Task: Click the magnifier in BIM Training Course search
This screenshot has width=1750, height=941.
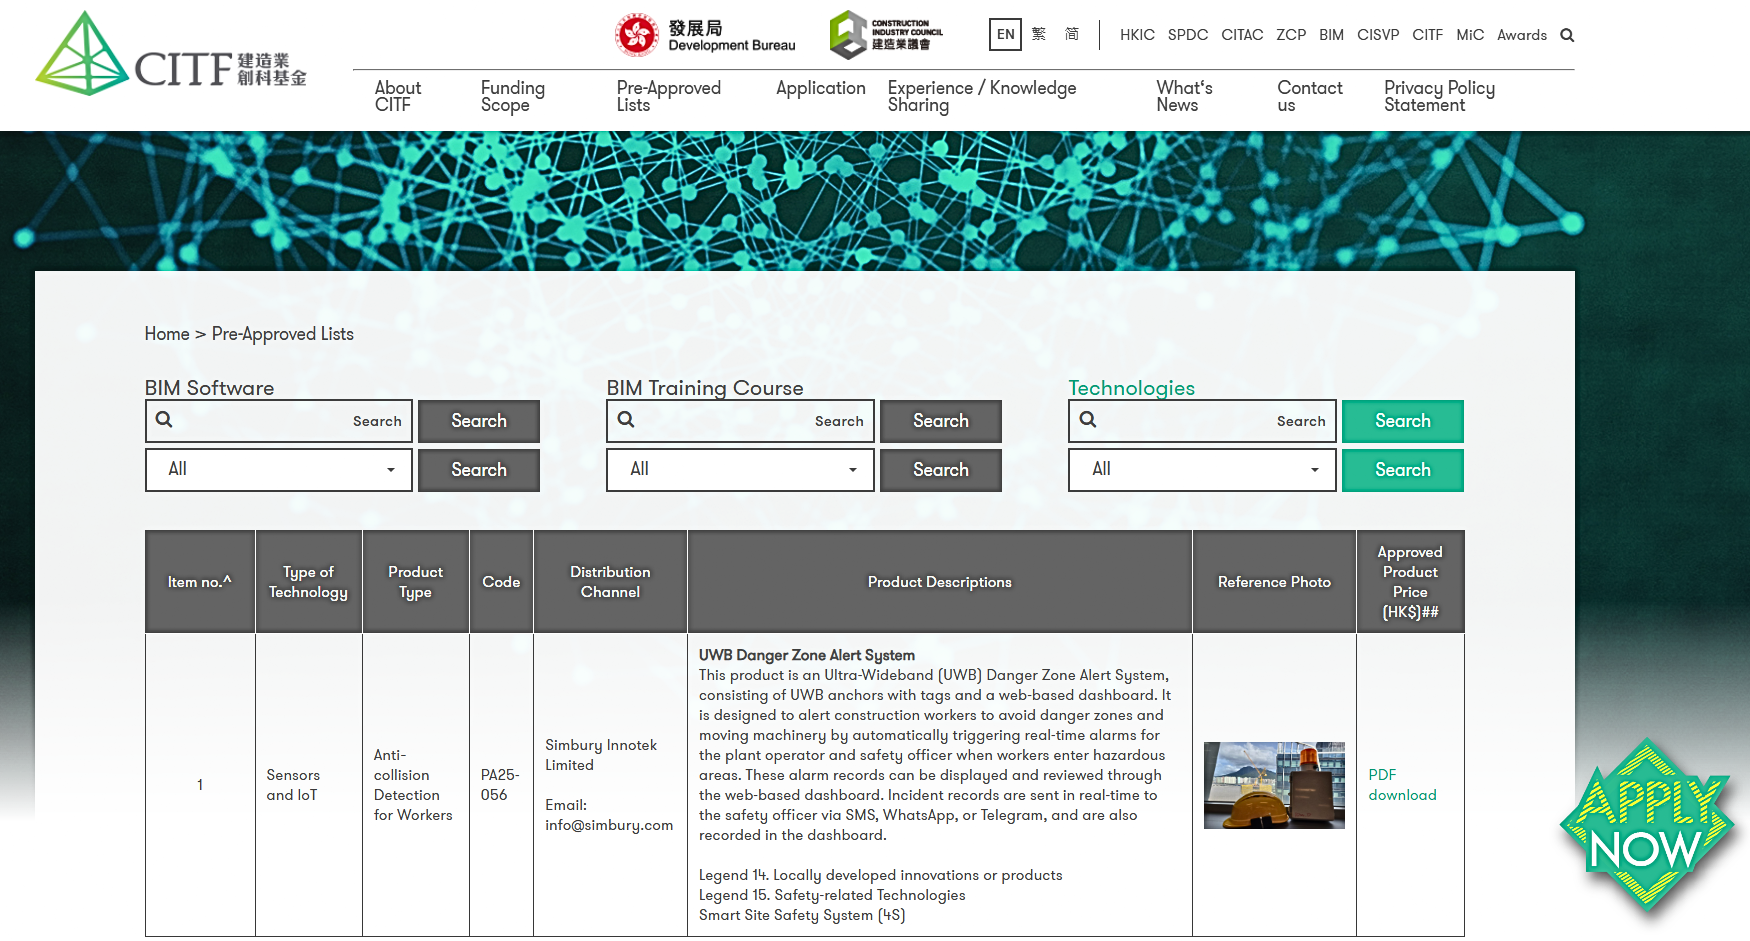Action: tap(626, 420)
